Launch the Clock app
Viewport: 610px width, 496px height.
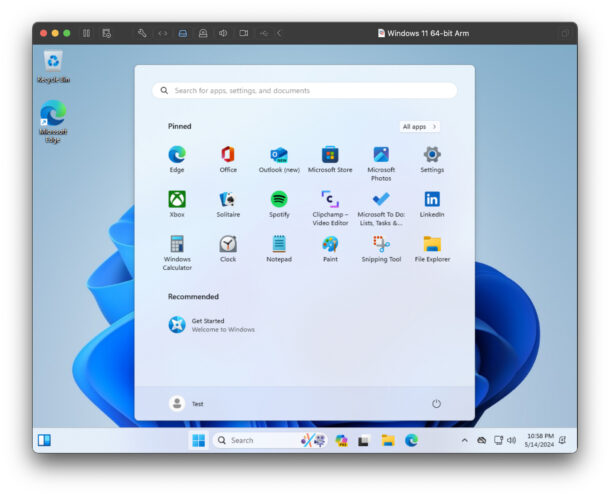(x=228, y=249)
